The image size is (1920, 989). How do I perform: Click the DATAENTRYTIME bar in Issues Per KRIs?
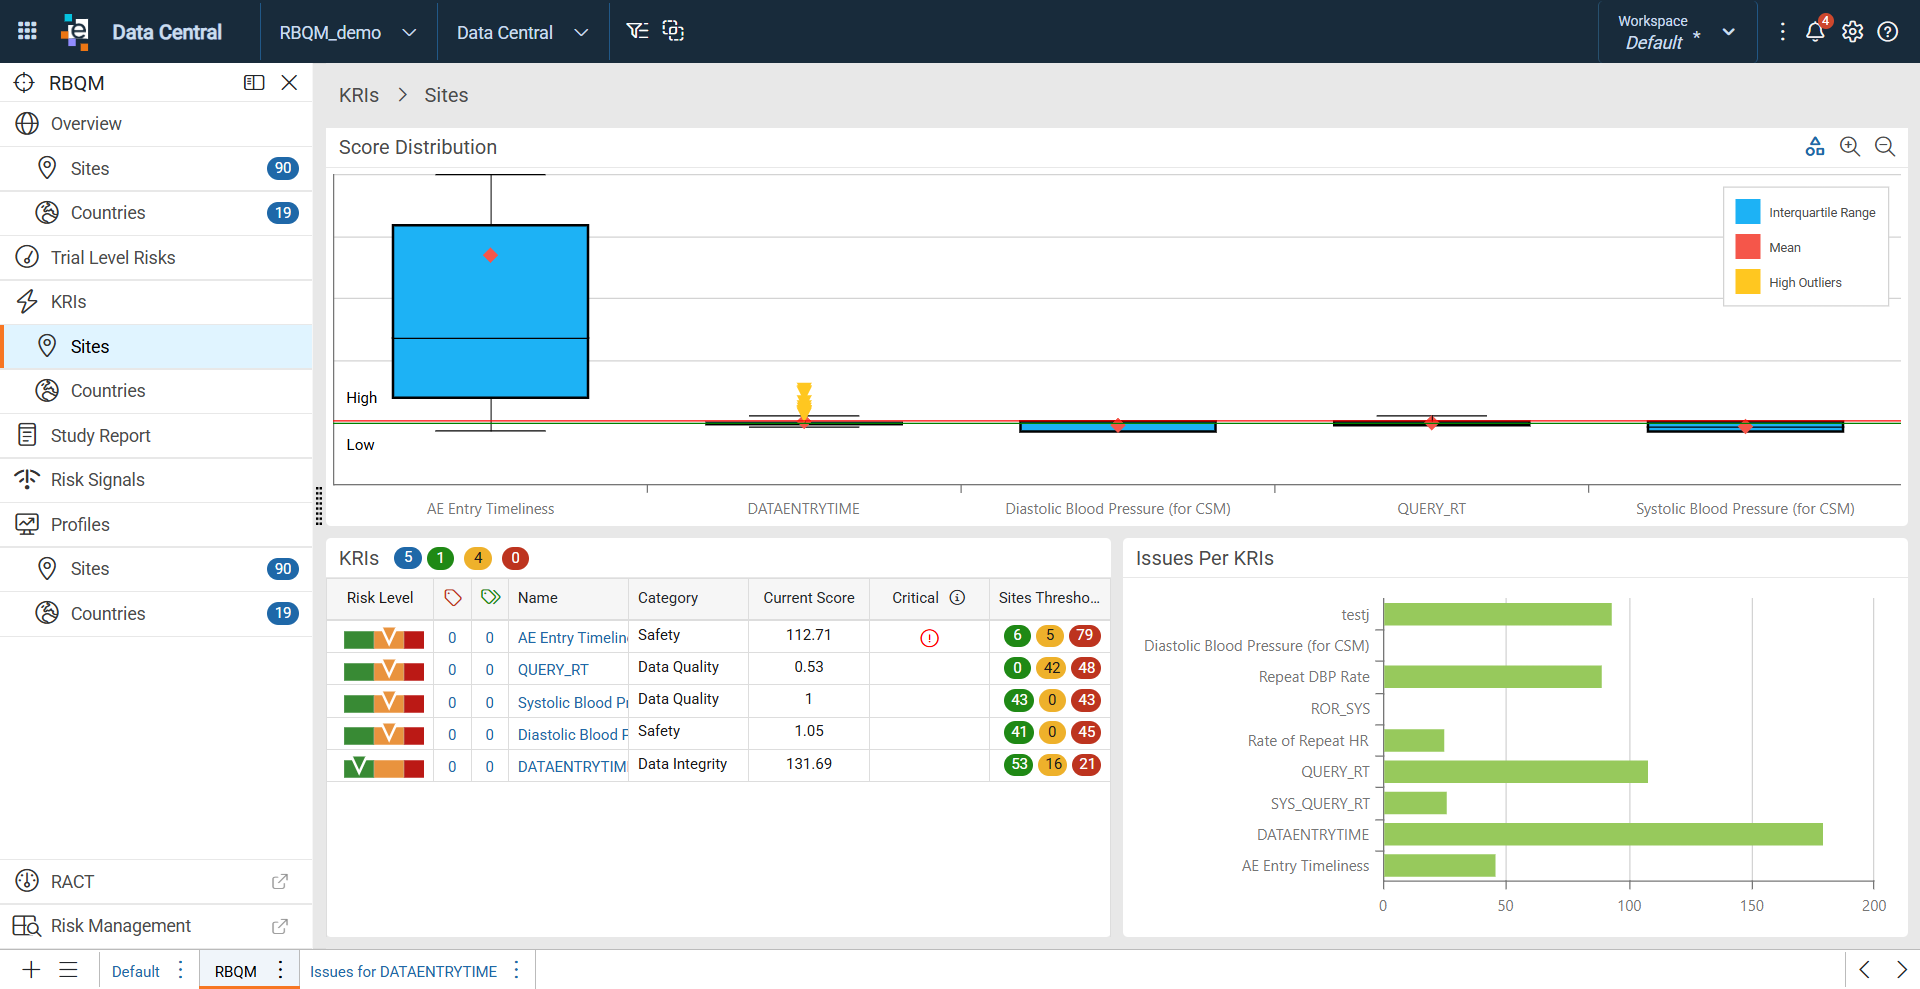[x=1603, y=834]
